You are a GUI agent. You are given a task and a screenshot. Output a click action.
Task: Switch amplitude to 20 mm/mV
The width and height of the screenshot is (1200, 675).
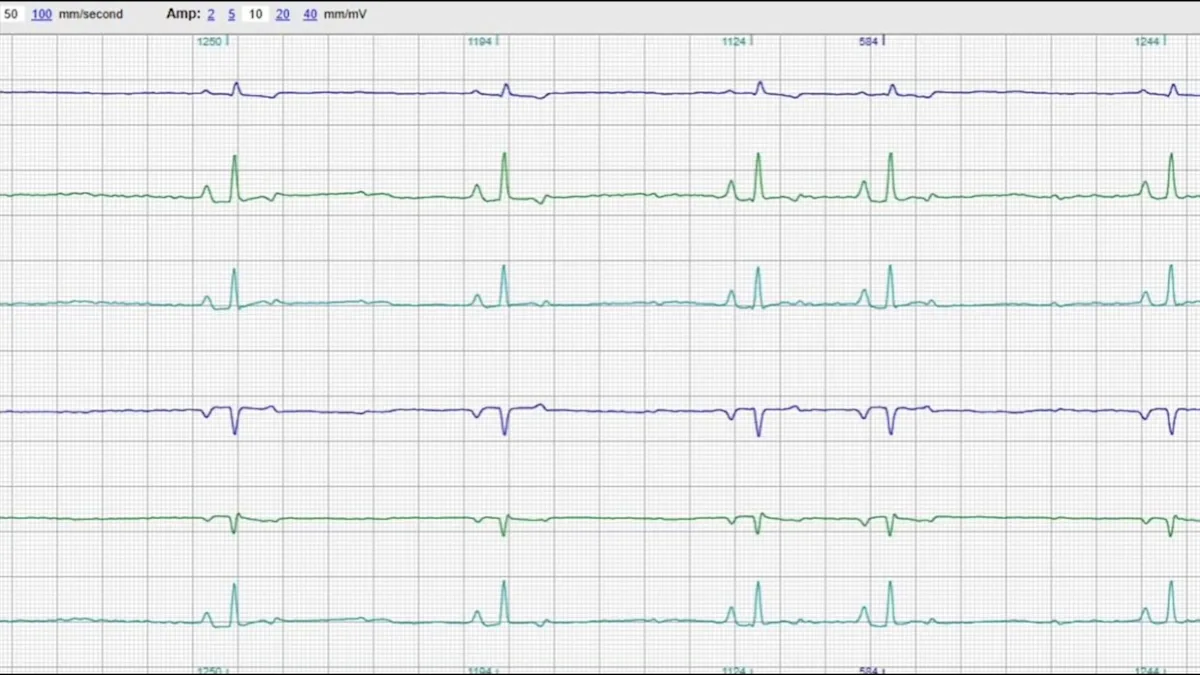283,15
